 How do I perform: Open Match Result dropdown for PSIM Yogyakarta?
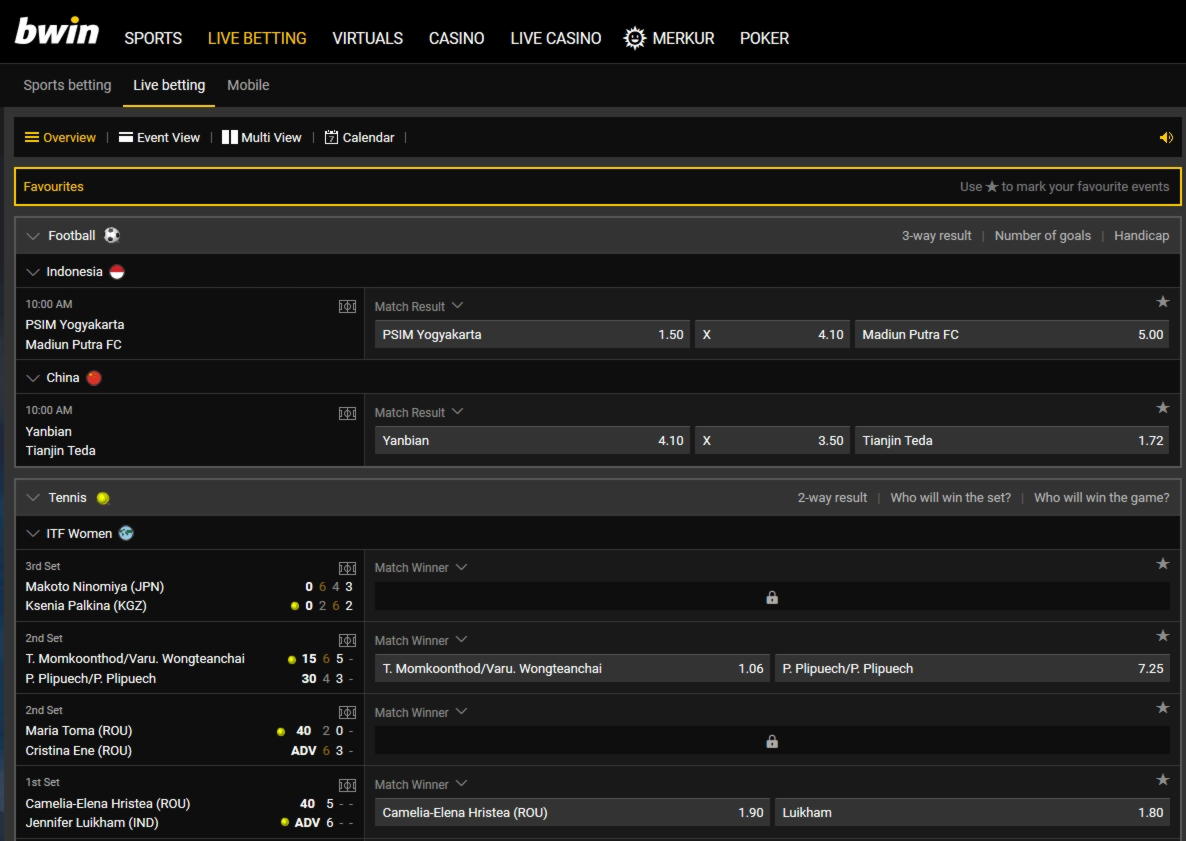coord(418,306)
